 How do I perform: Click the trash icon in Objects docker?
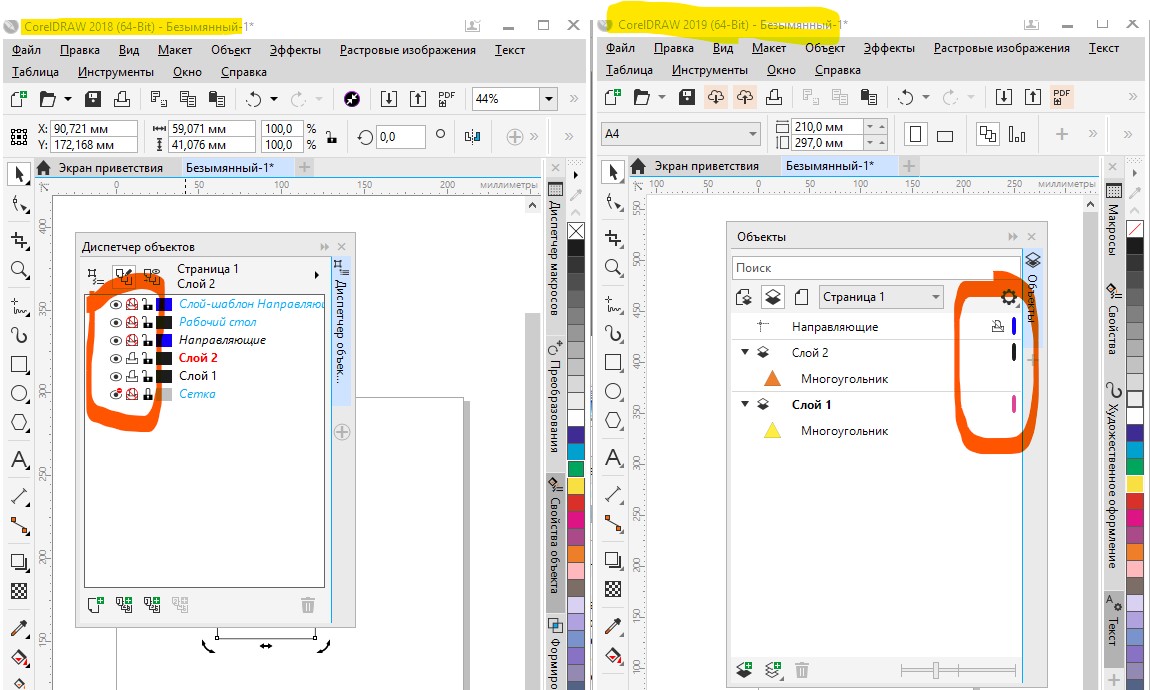(802, 669)
